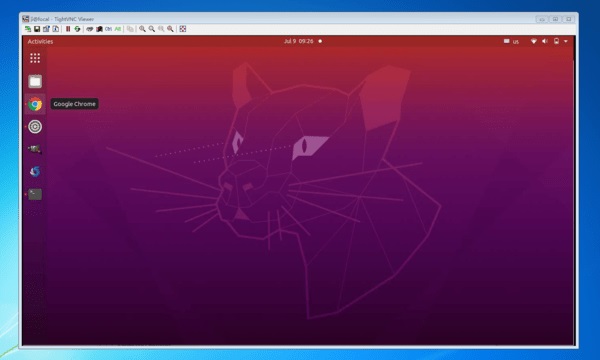Pause the VNC screen updates
The height and width of the screenshot is (360, 600).
68,29
